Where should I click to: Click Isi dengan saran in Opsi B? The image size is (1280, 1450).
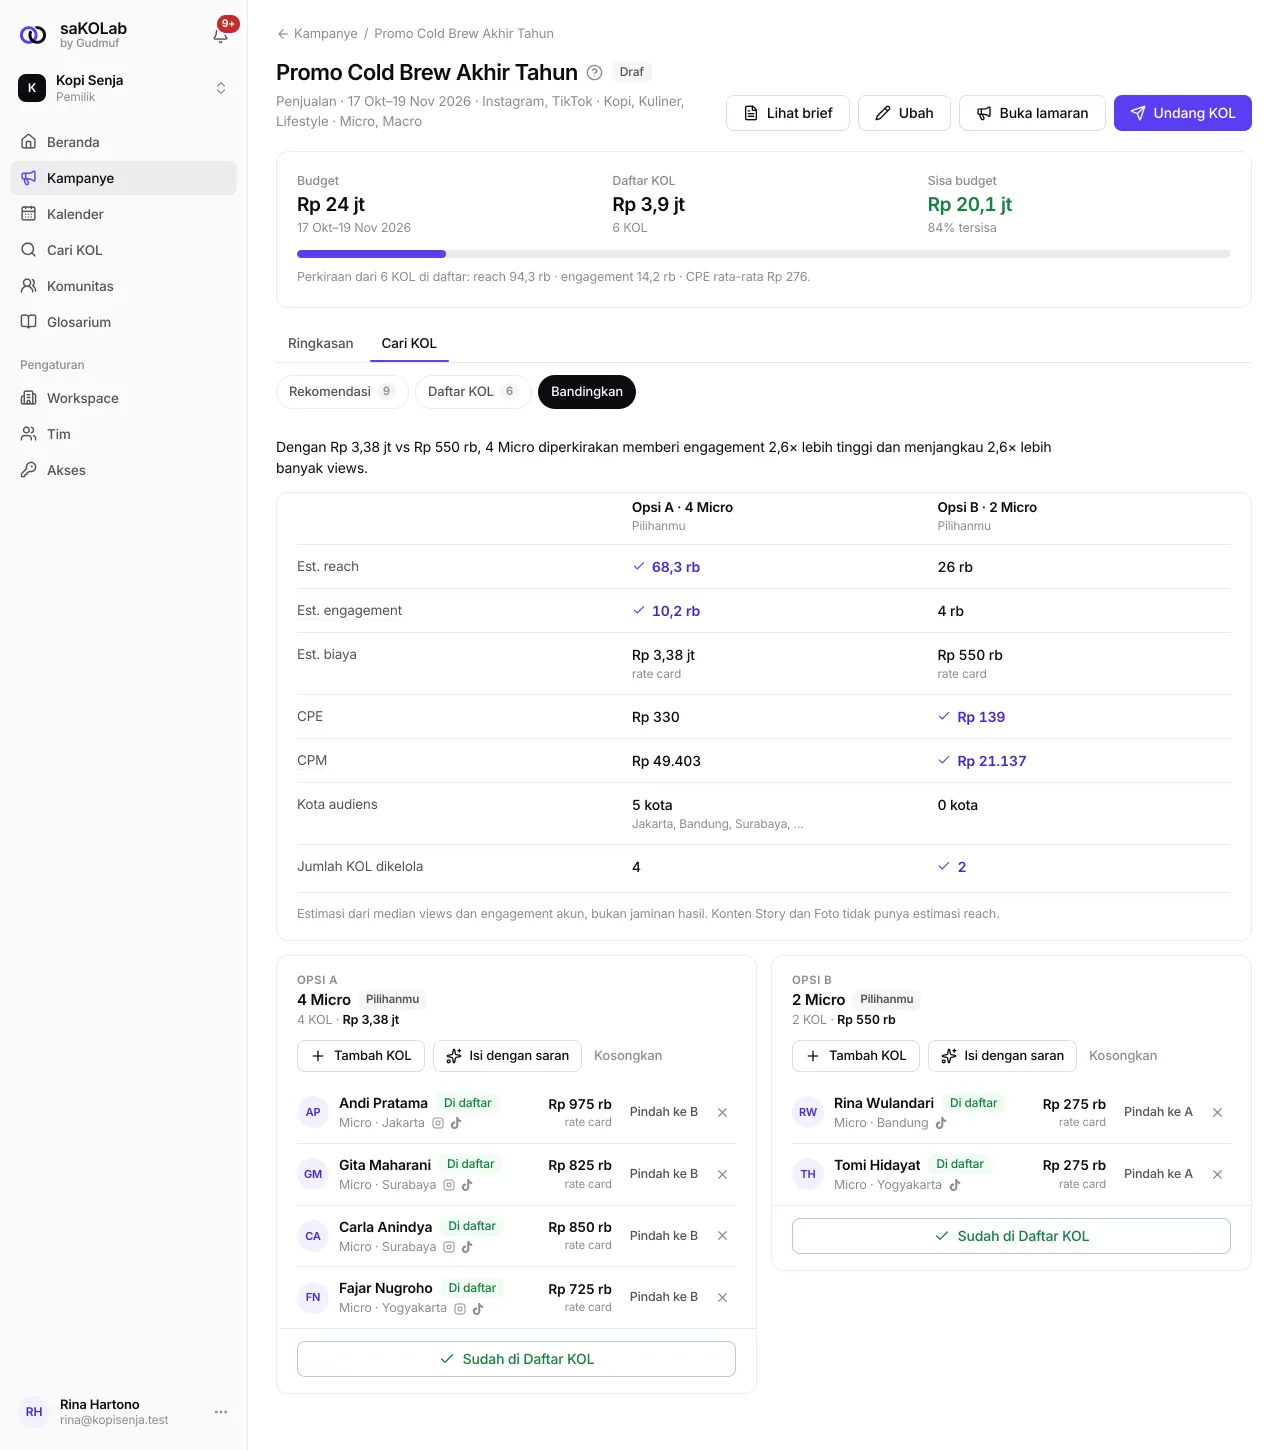click(1002, 1056)
